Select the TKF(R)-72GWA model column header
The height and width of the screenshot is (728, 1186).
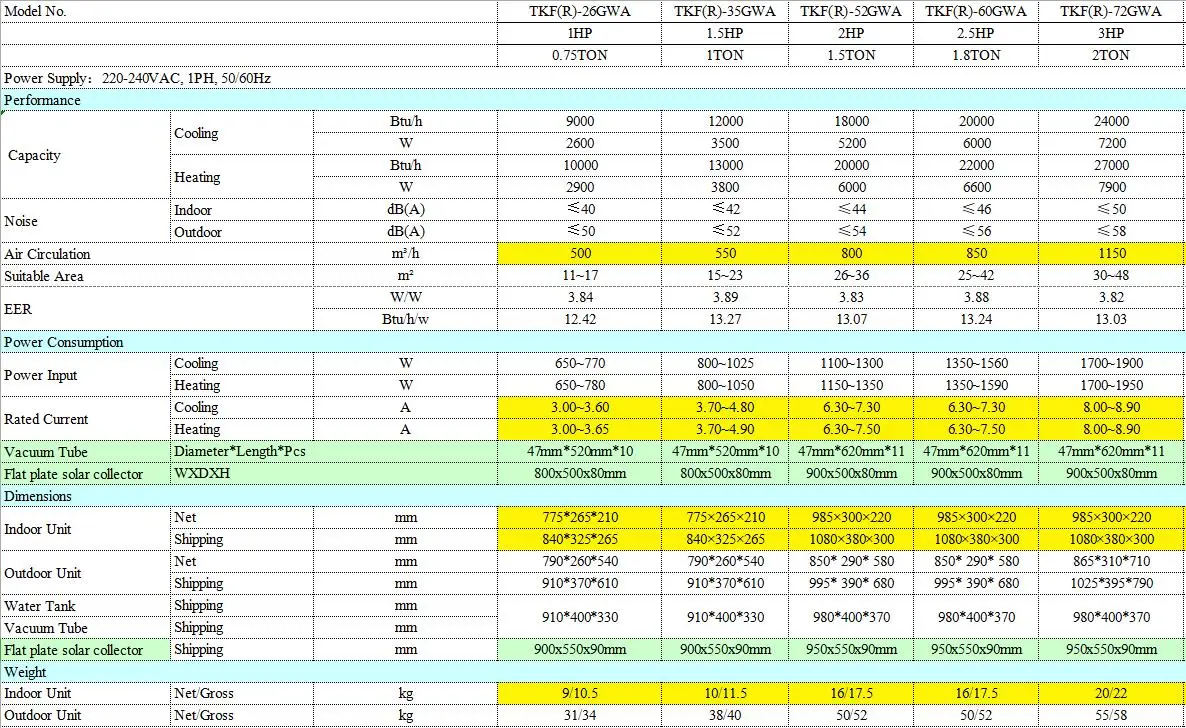pyautogui.click(x=1112, y=11)
